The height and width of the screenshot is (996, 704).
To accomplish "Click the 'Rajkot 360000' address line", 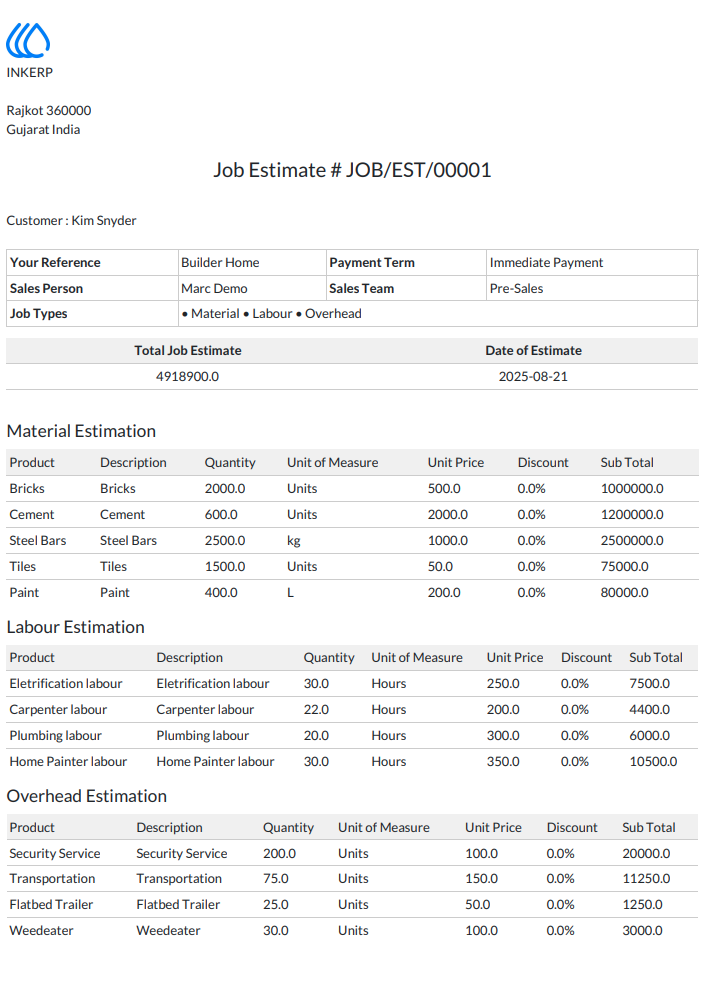I will point(49,111).
